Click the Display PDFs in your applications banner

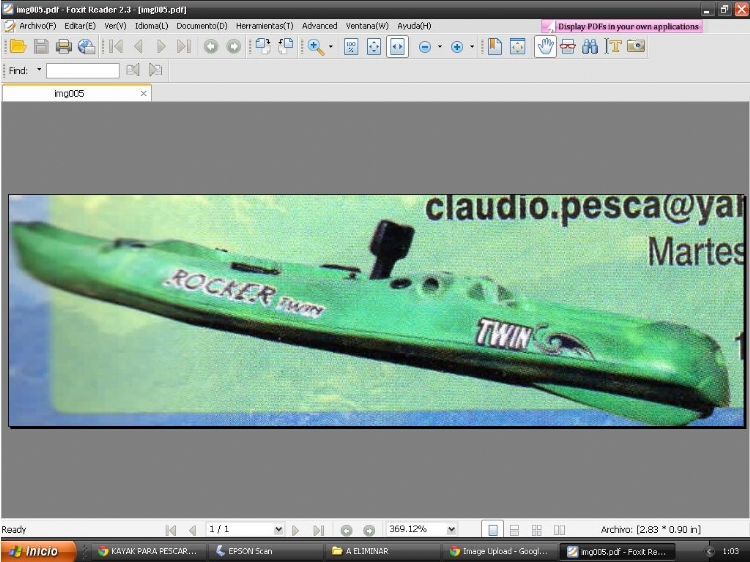click(x=622, y=26)
